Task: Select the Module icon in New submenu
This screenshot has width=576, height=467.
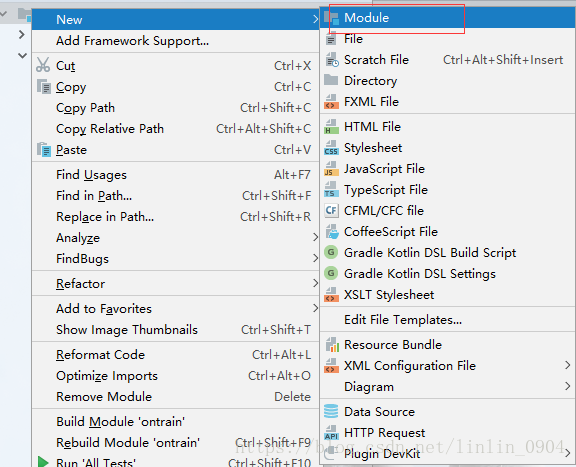Action: (x=331, y=18)
